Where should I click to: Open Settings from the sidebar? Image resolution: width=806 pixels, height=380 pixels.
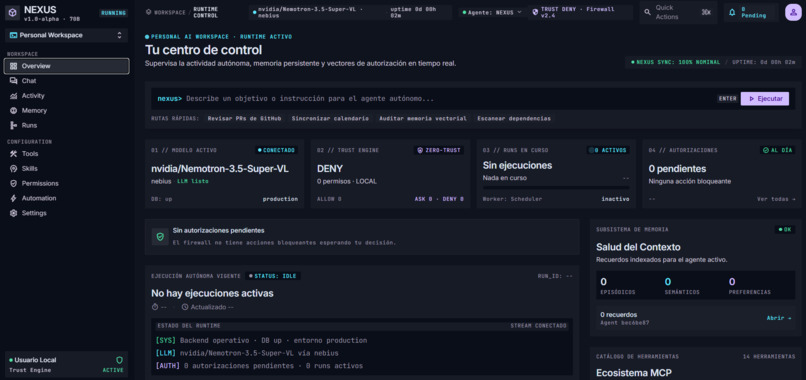click(66, 213)
